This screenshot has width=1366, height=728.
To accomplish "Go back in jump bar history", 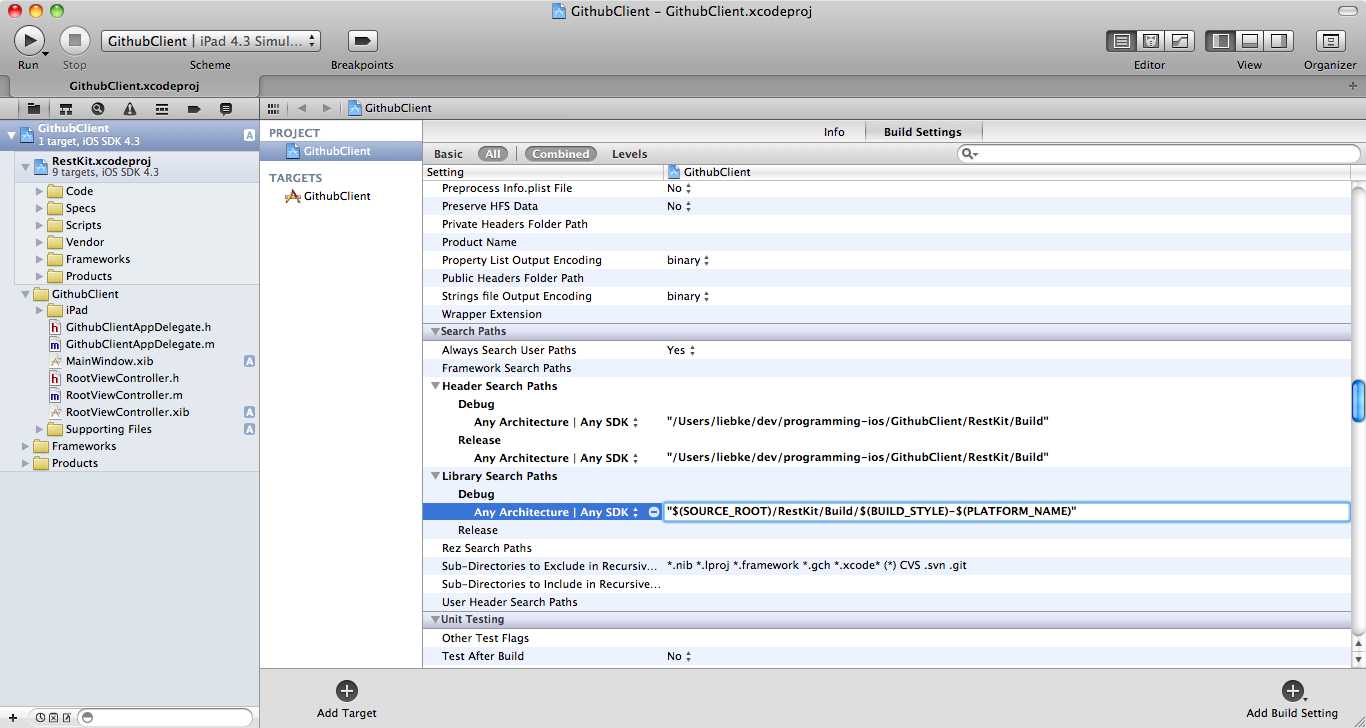I will 301,108.
